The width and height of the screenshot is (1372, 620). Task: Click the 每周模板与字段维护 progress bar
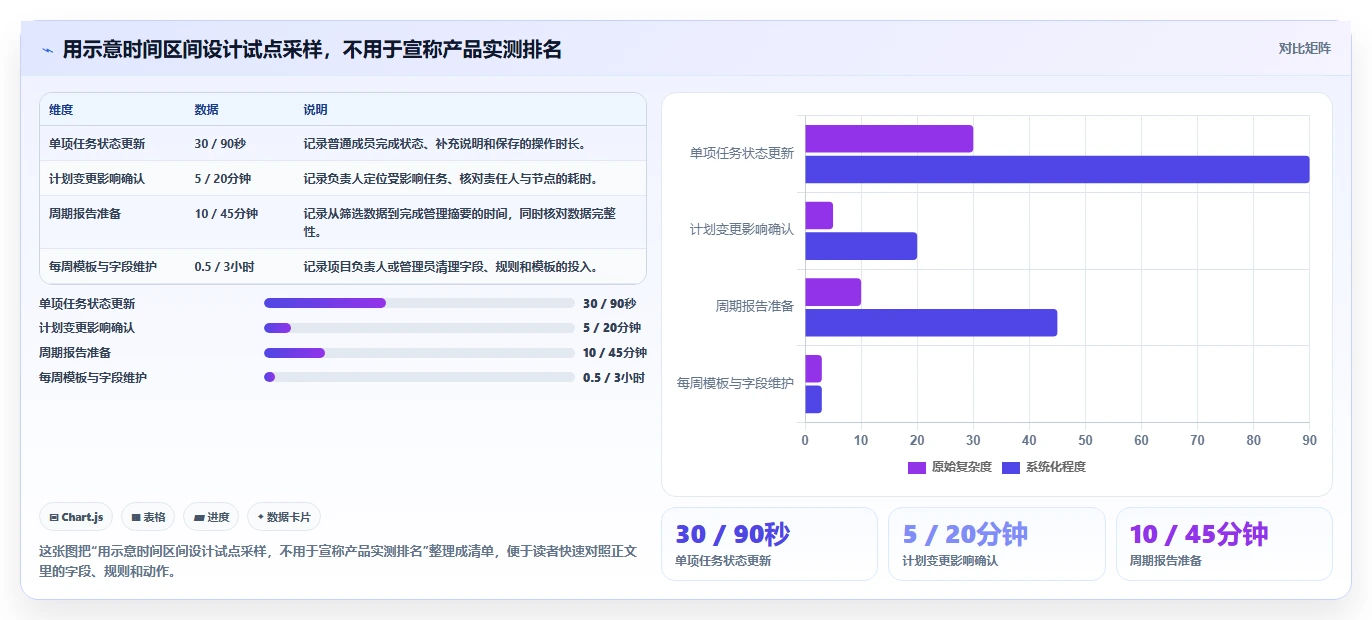point(419,377)
